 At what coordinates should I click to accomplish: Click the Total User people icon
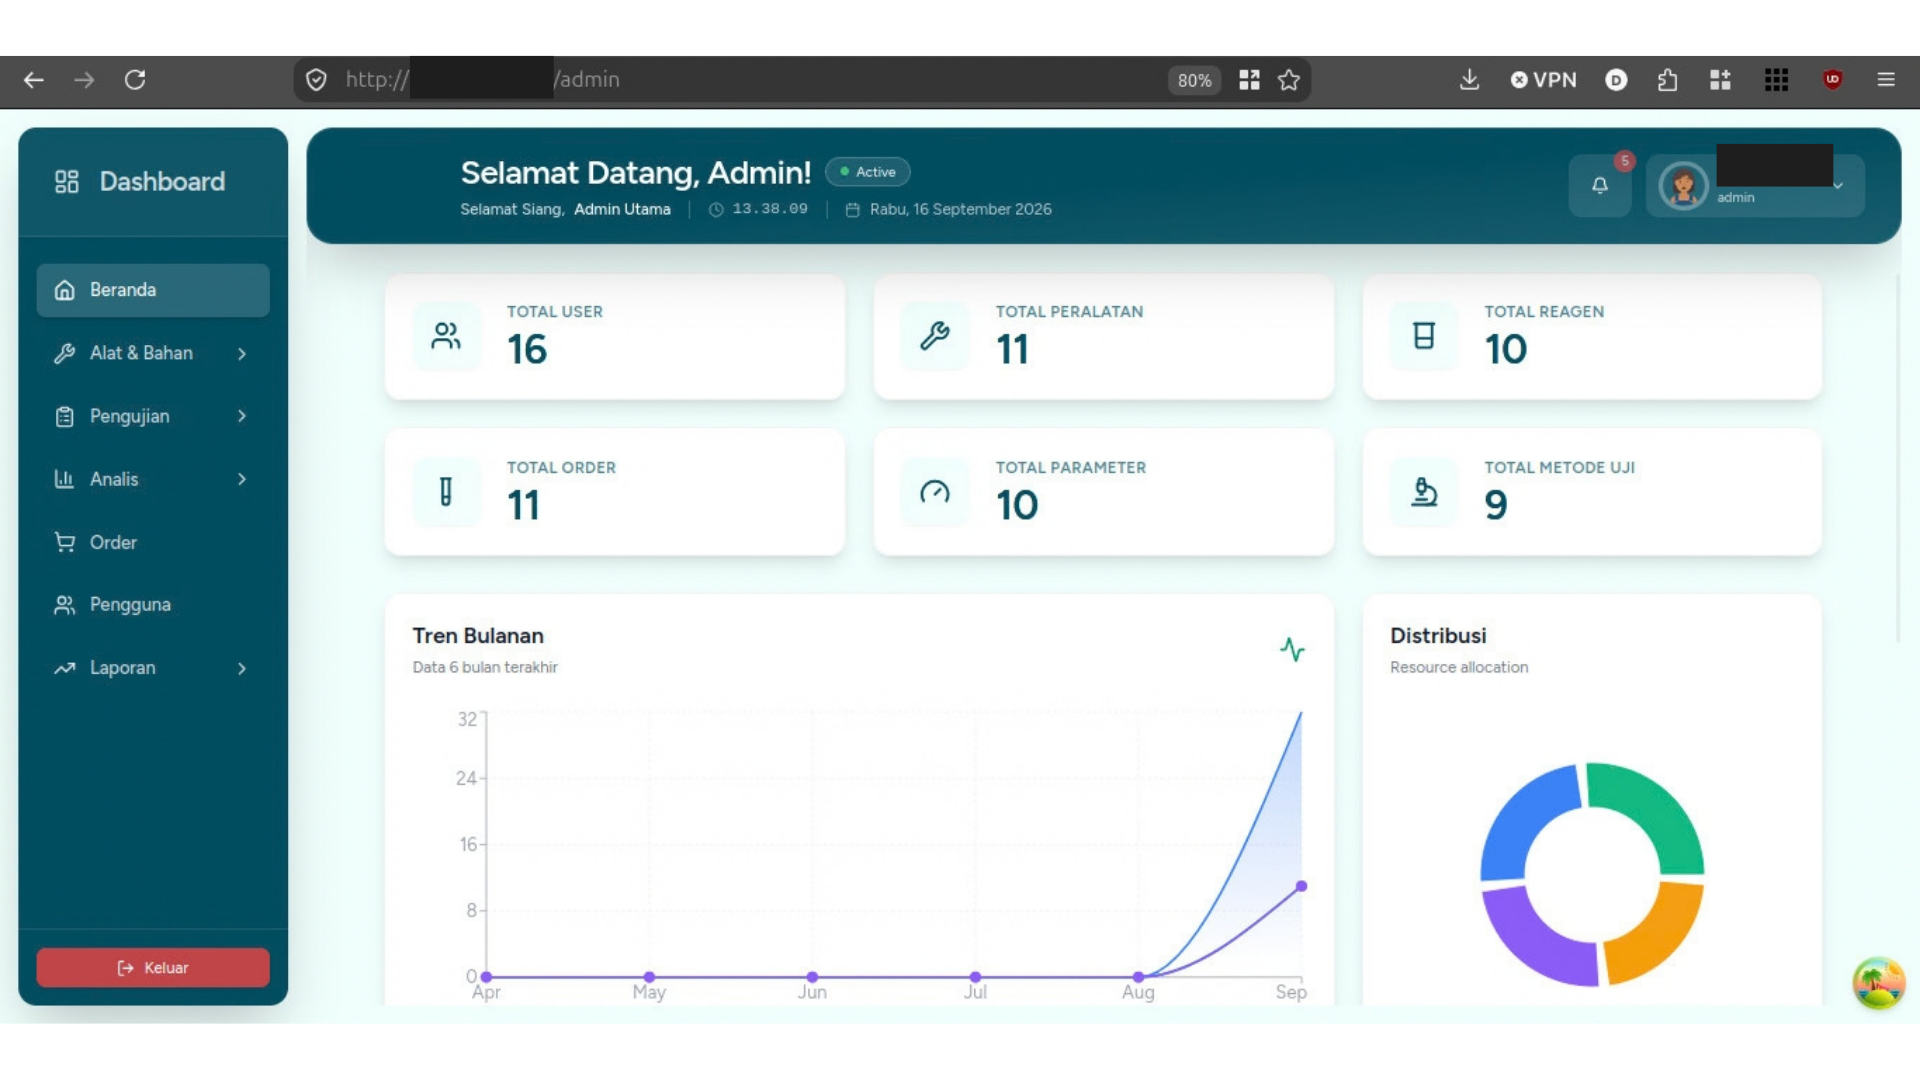point(446,336)
